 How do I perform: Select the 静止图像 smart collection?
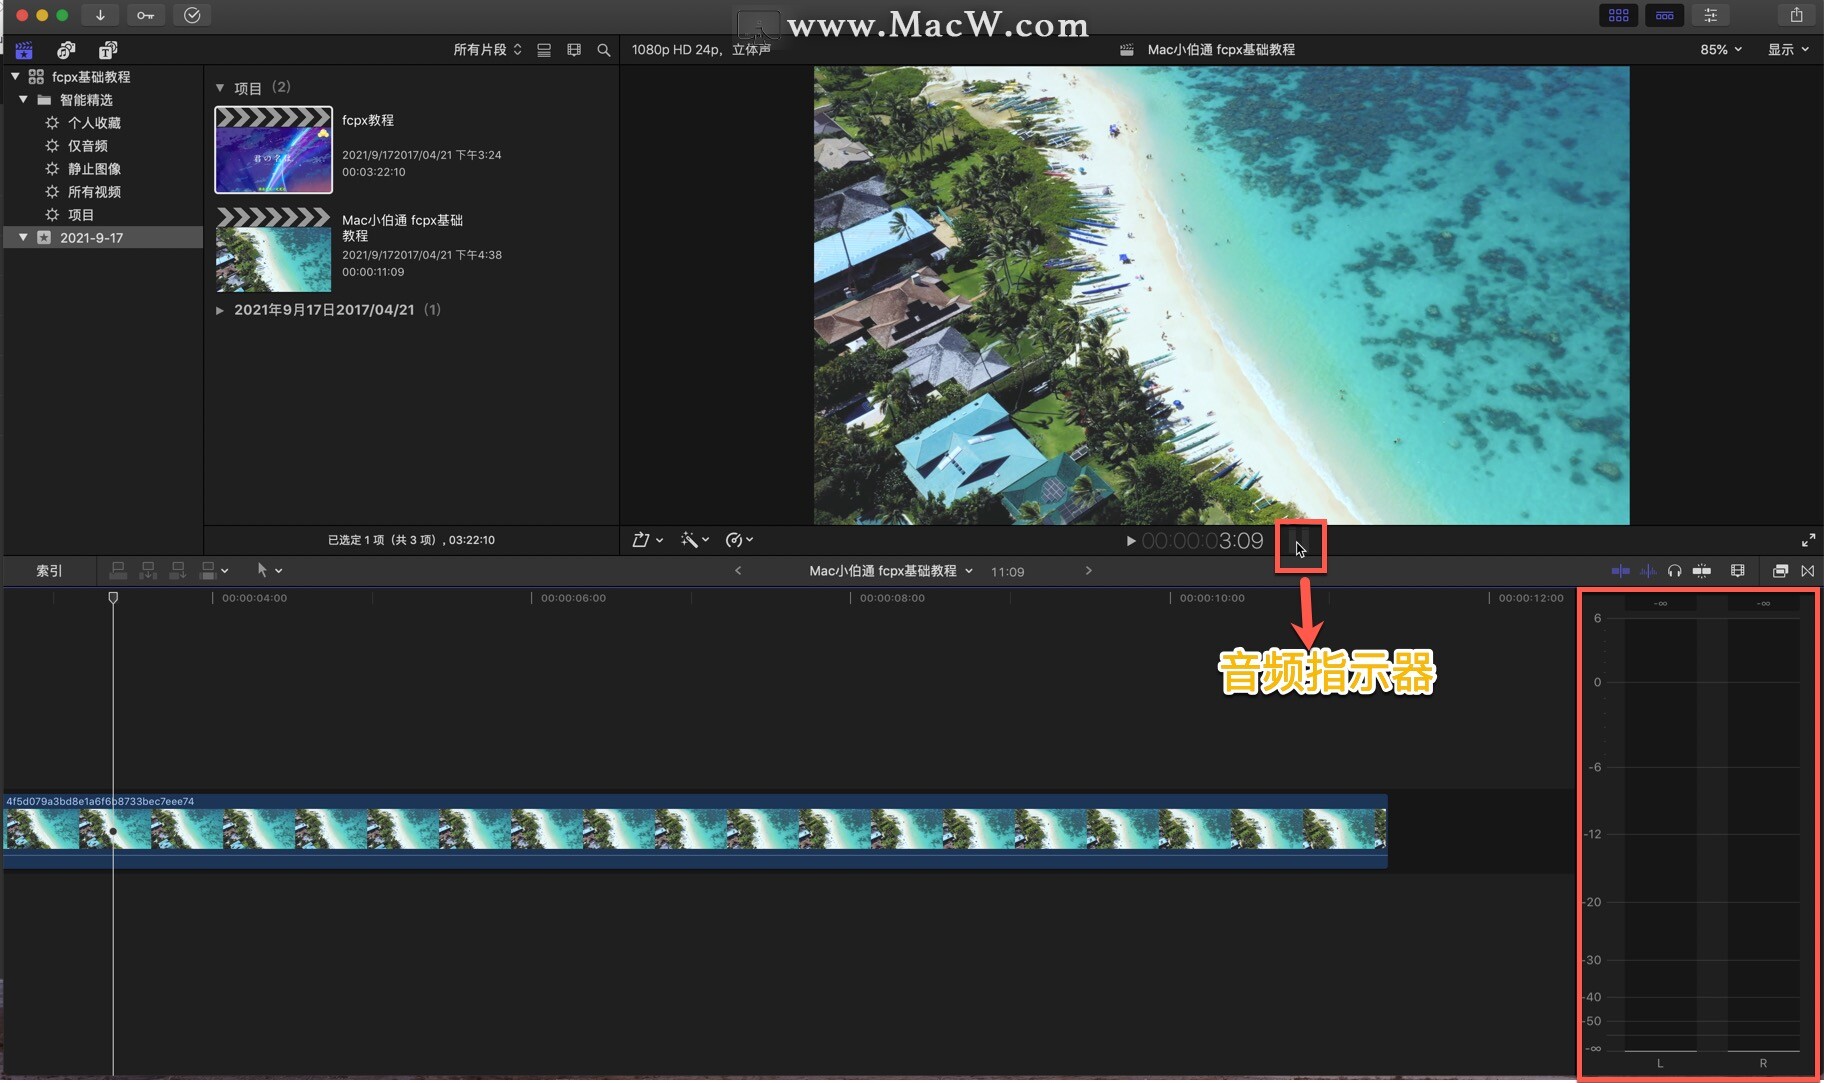(94, 169)
